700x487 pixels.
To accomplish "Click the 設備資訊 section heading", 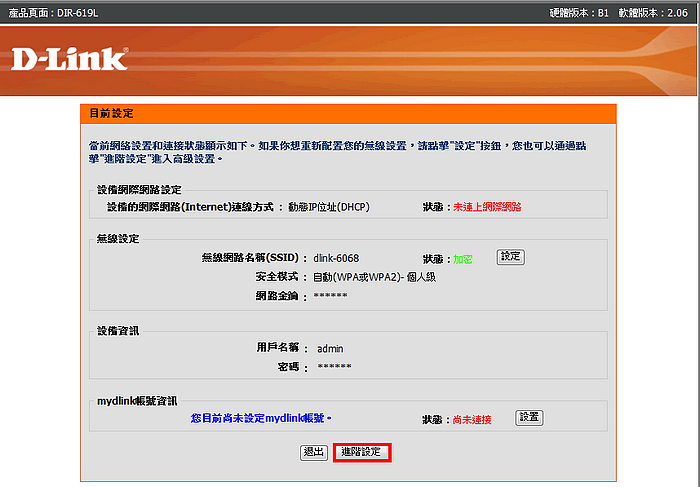I will pos(117,330).
